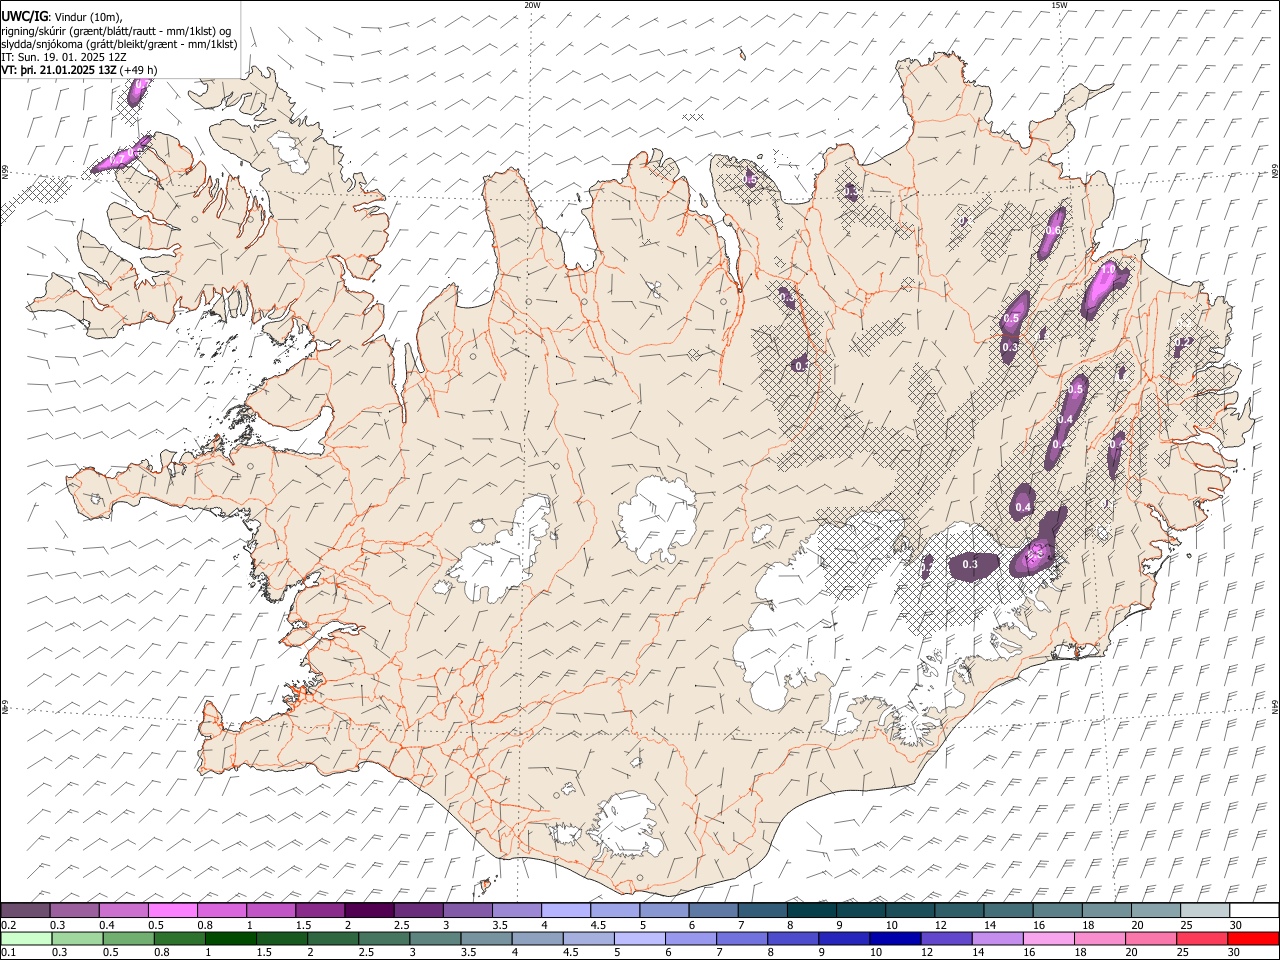Select the 'VT: þri. 21.01.2025 13Z (+49 h)' line
This screenshot has height=960, width=1280.
tap(79, 70)
